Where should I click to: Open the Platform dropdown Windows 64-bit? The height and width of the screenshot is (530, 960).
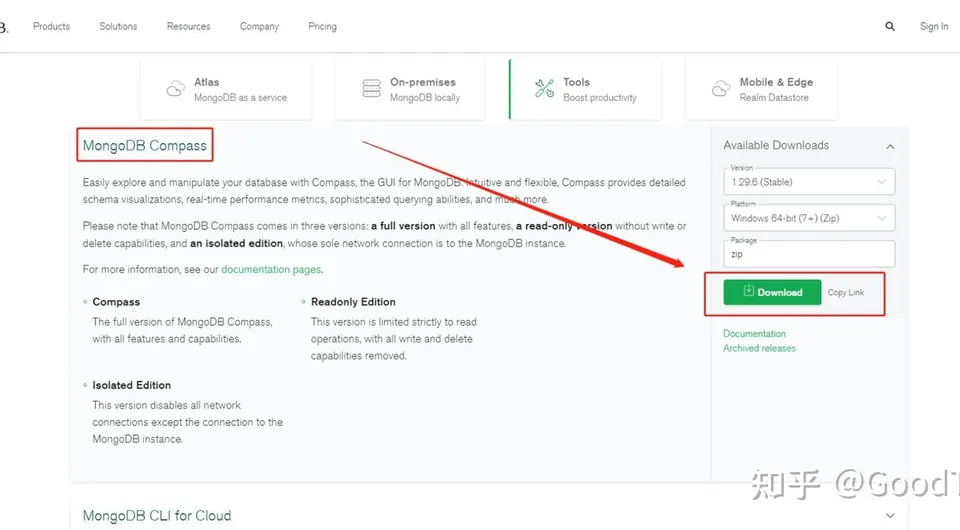(809, 218)
